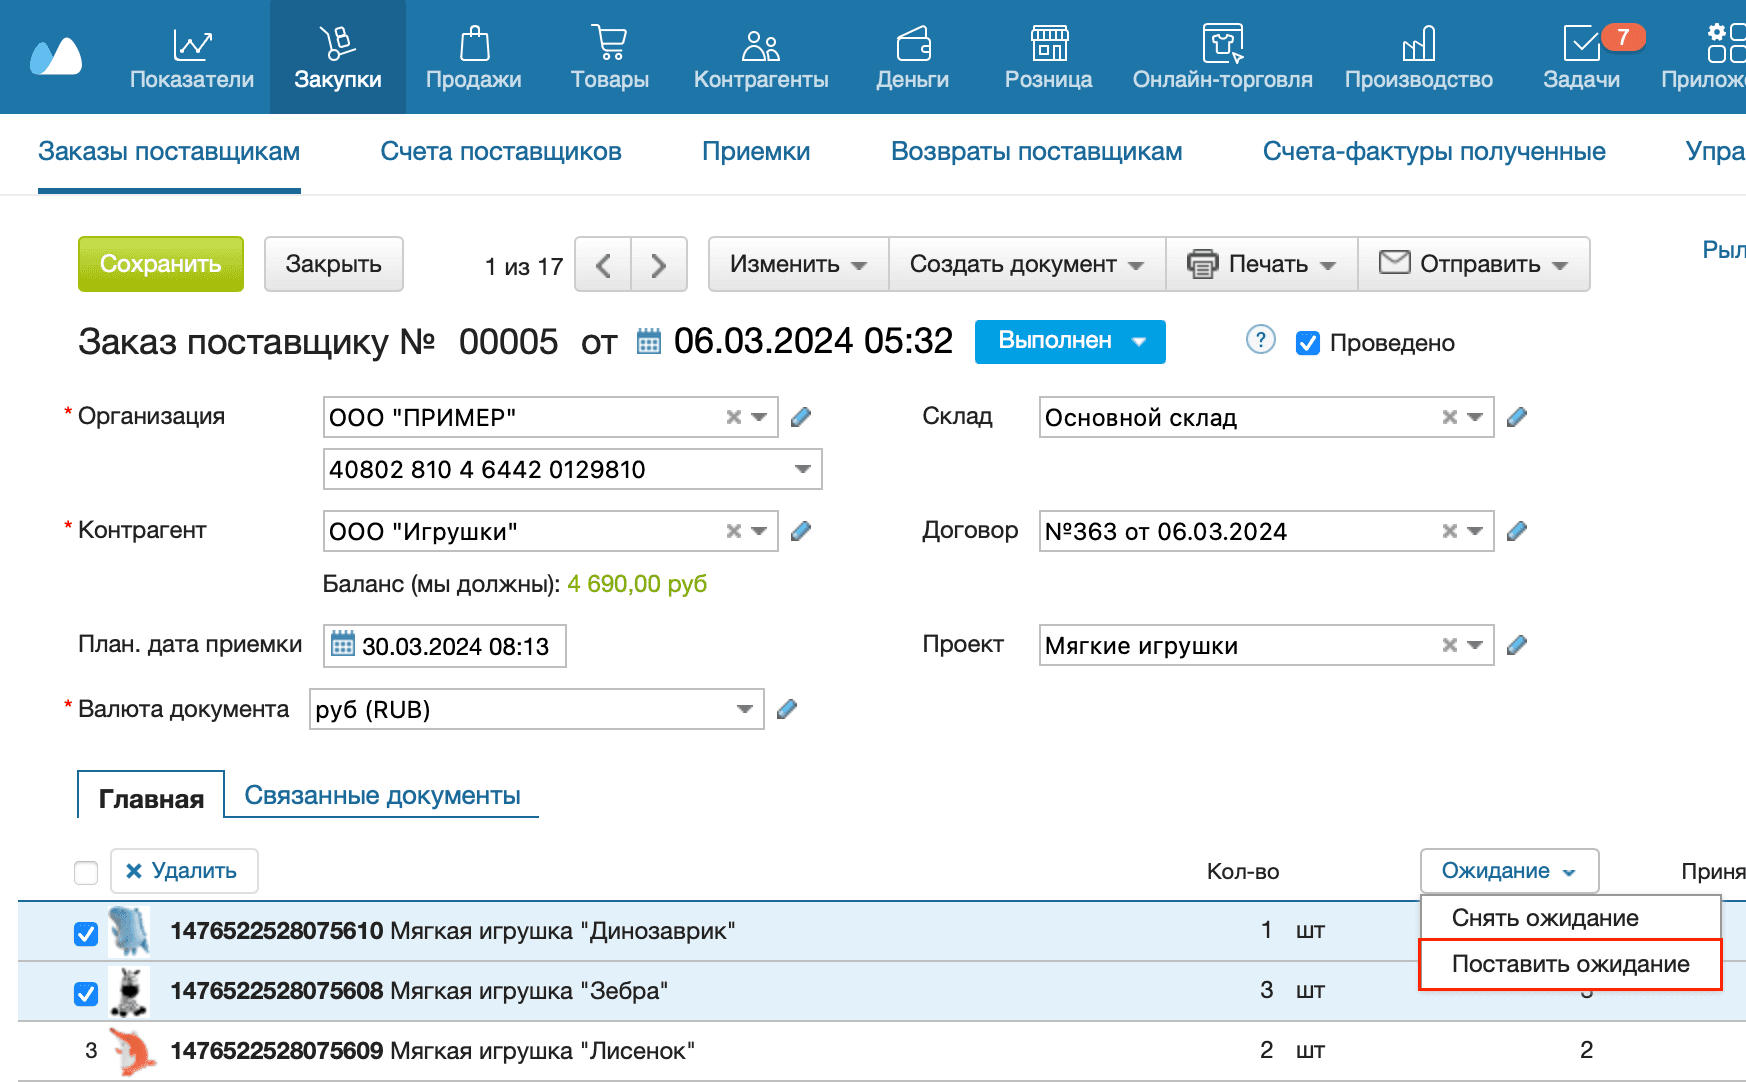Tick the select-all checkbox near Удалить
This screenshot has width=1746, height=1082.
click(86, 872)
